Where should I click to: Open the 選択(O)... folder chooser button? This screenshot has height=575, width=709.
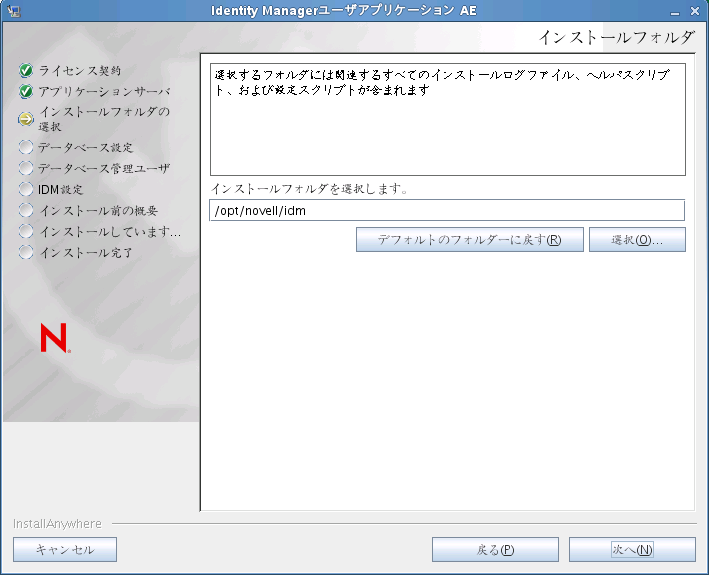tap(637, 240)
